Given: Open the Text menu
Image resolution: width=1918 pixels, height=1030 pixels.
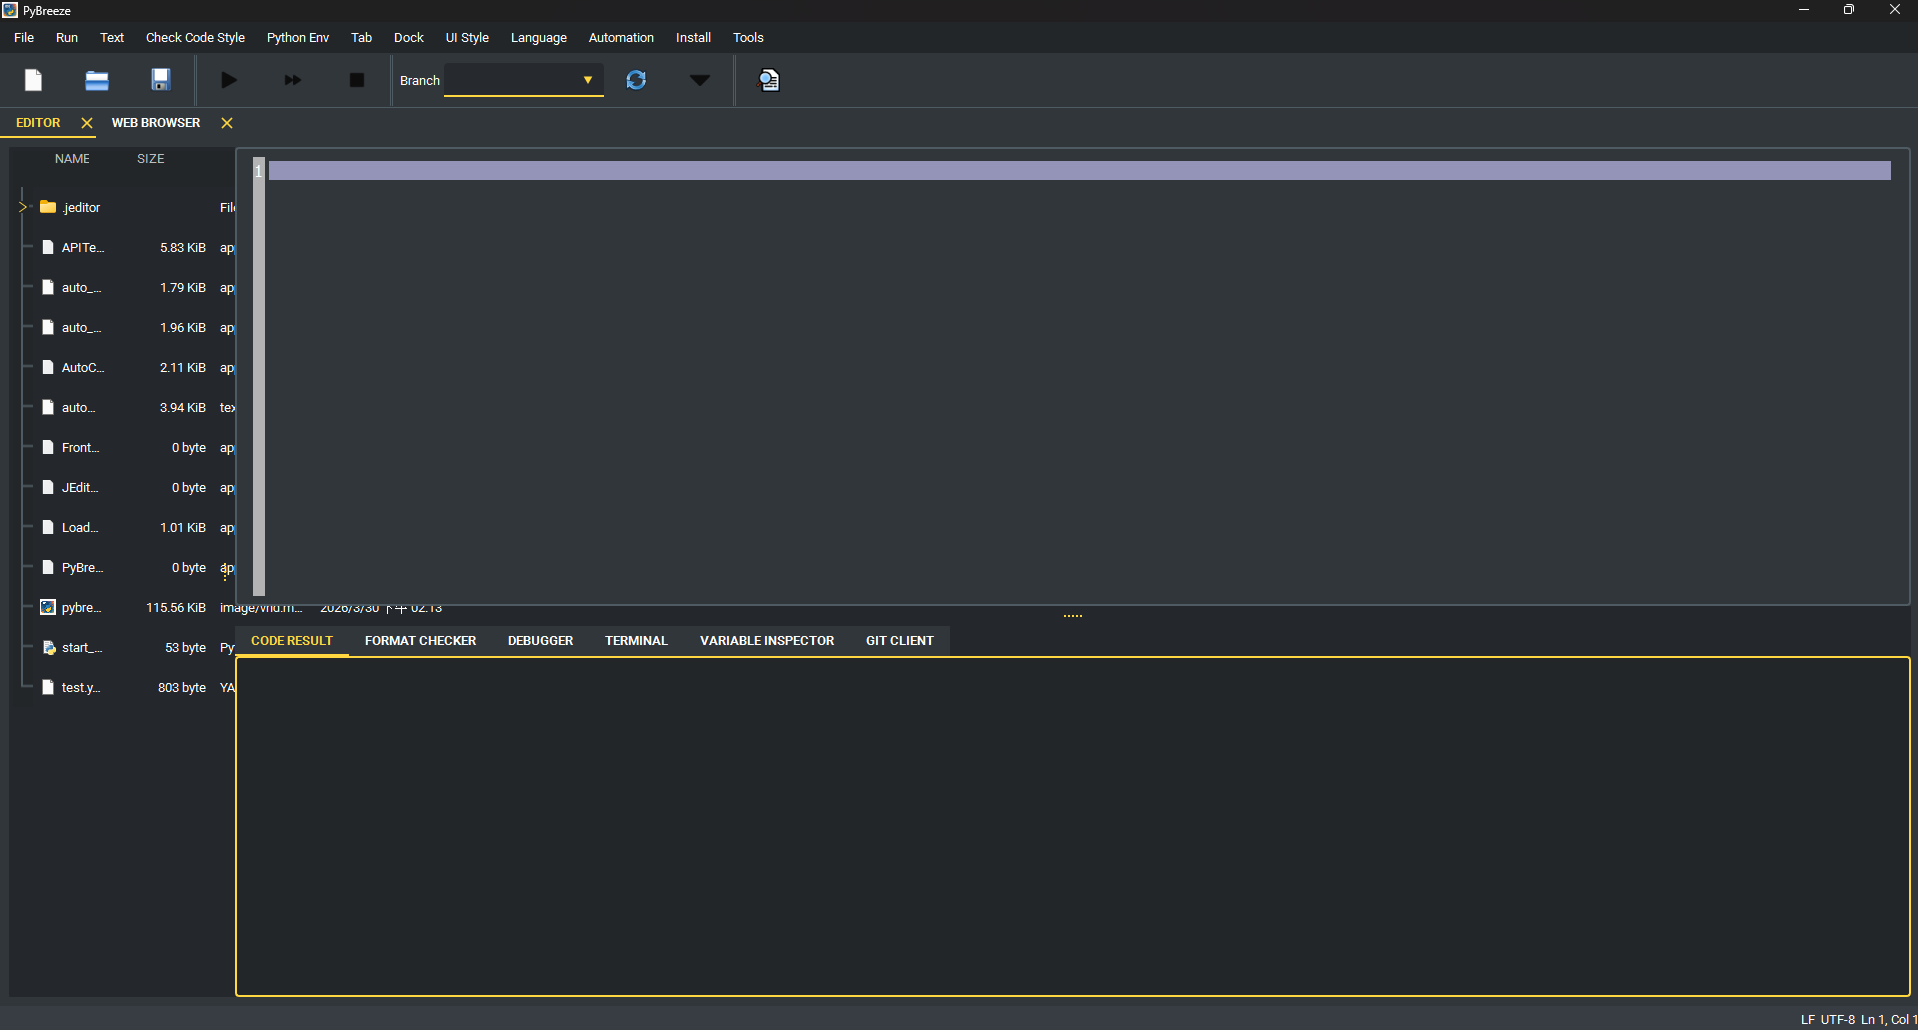Looking at the screenshot, I should click(x=112, y=38).
